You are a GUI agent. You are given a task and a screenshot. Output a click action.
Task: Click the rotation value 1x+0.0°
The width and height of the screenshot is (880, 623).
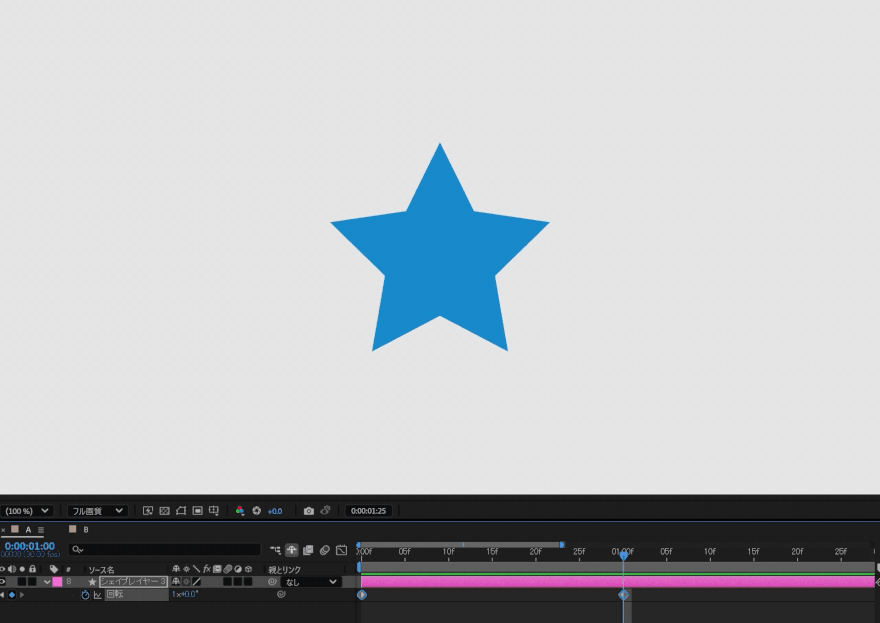(185, 595)
